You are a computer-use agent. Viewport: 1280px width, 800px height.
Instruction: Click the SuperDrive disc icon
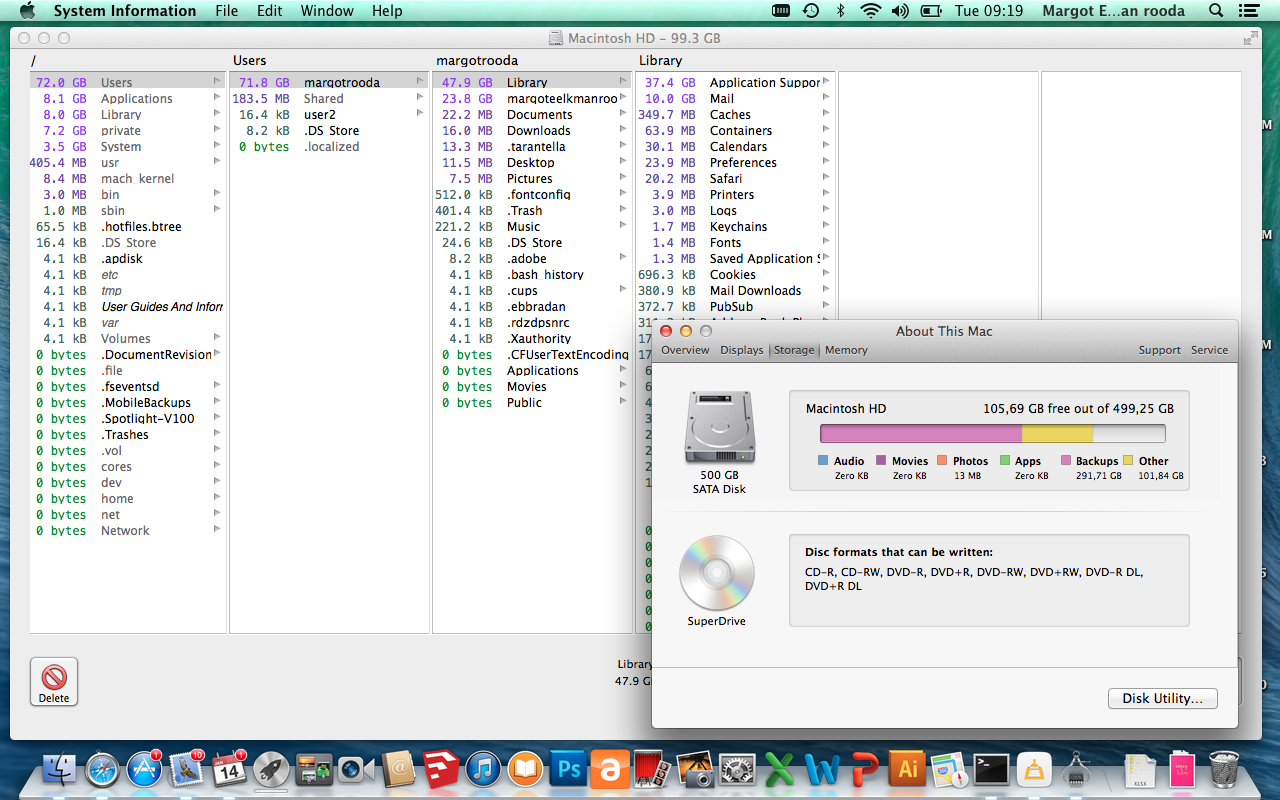[x=716, y=572]
